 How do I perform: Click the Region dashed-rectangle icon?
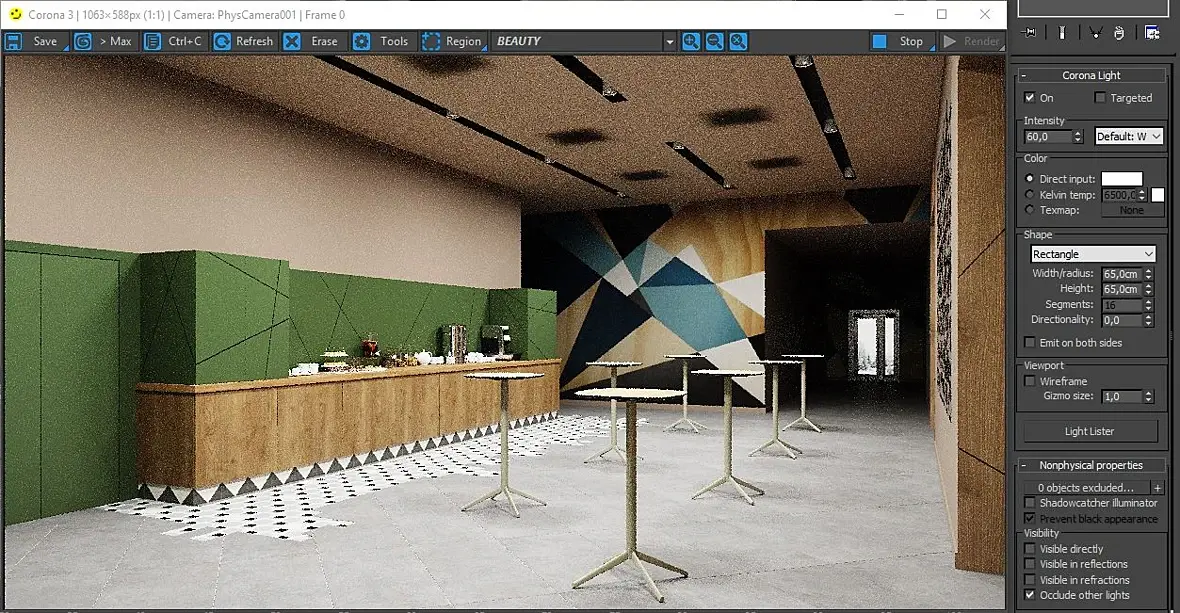point(430,41)
